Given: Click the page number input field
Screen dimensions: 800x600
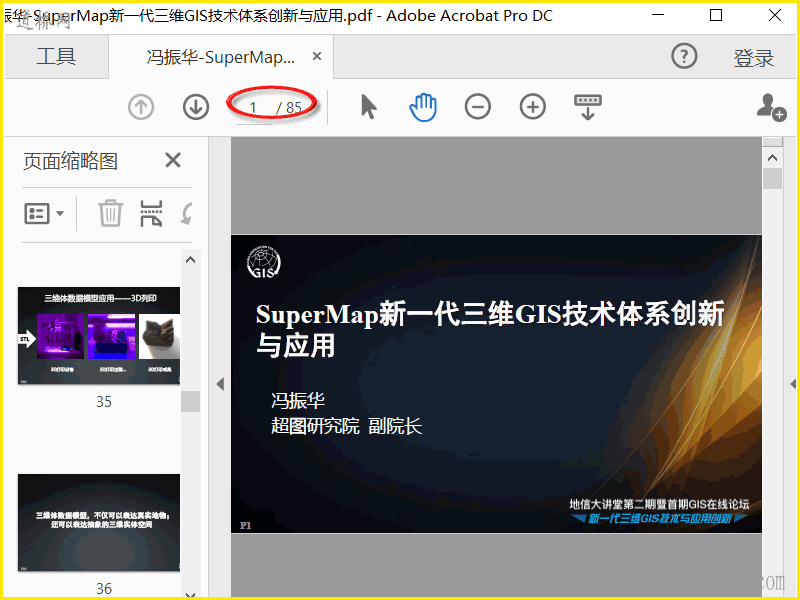Looking at the screenshot, I should pos(254,108).
